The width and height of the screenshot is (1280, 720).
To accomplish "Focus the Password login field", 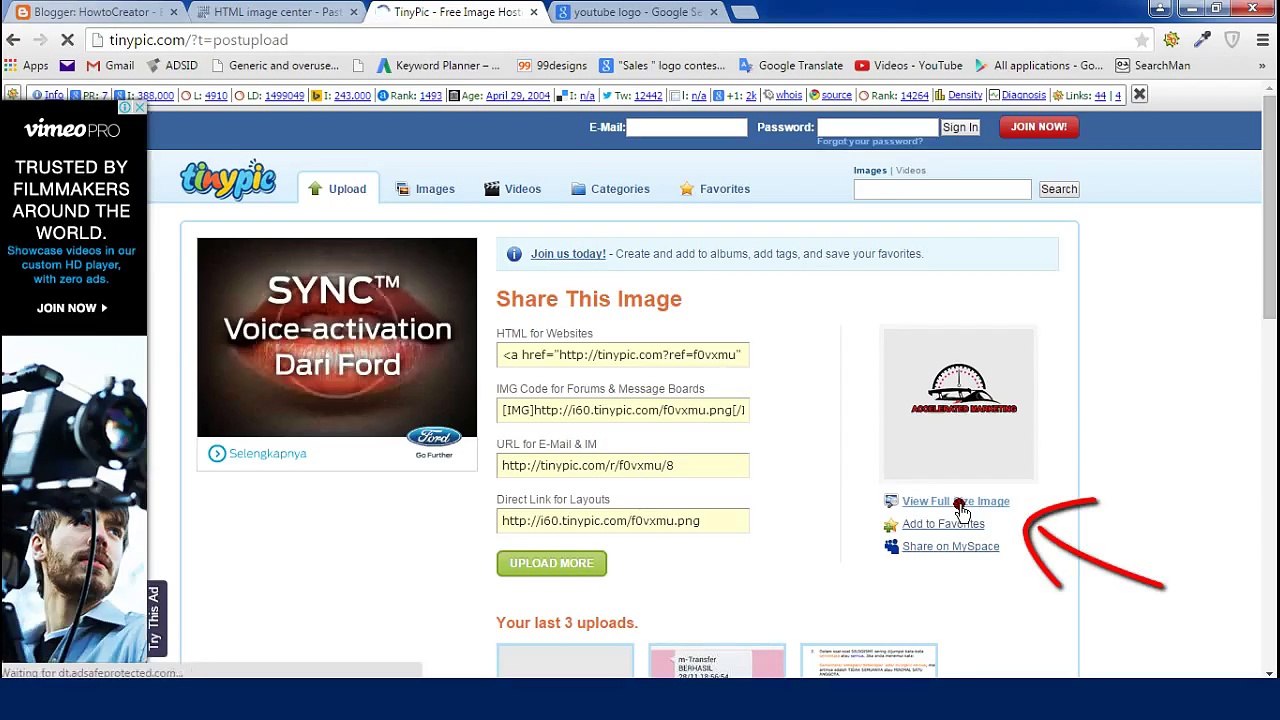I will (x=878, y=127).
